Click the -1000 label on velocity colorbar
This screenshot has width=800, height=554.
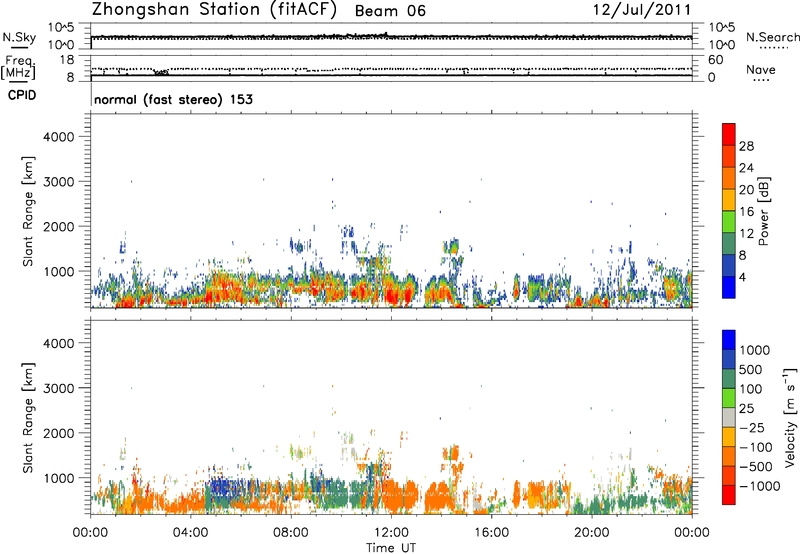coord(760,486)
